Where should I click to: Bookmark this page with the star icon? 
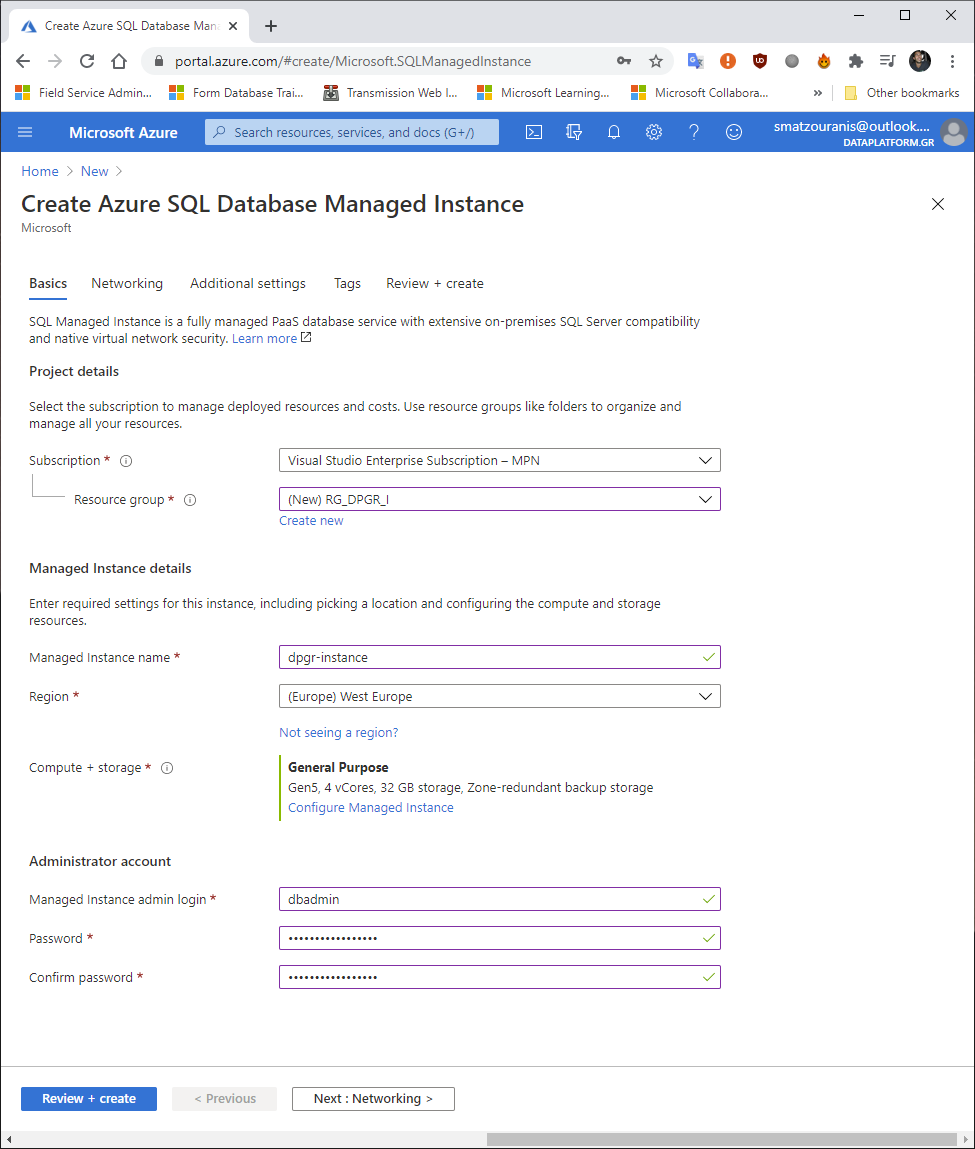[656, 61]
